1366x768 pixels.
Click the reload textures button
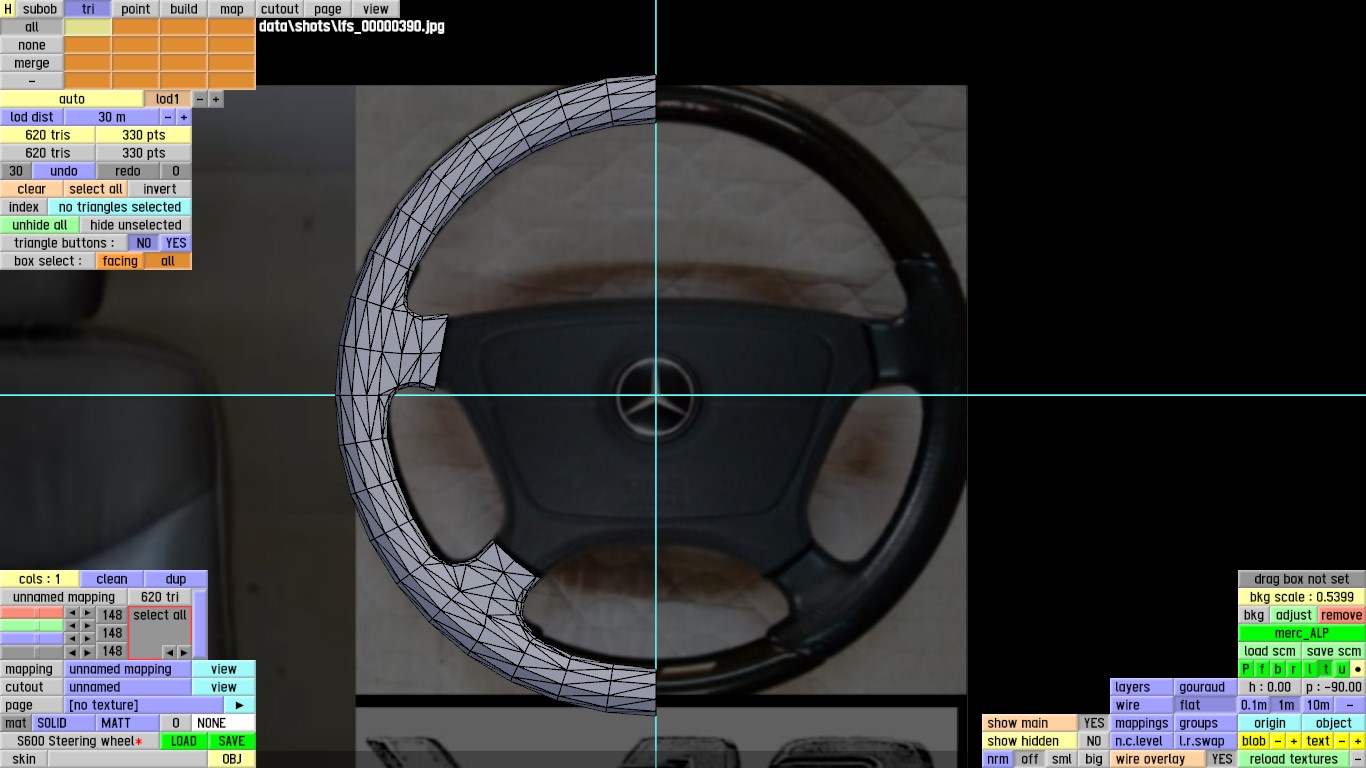[x=1294, y=759]
